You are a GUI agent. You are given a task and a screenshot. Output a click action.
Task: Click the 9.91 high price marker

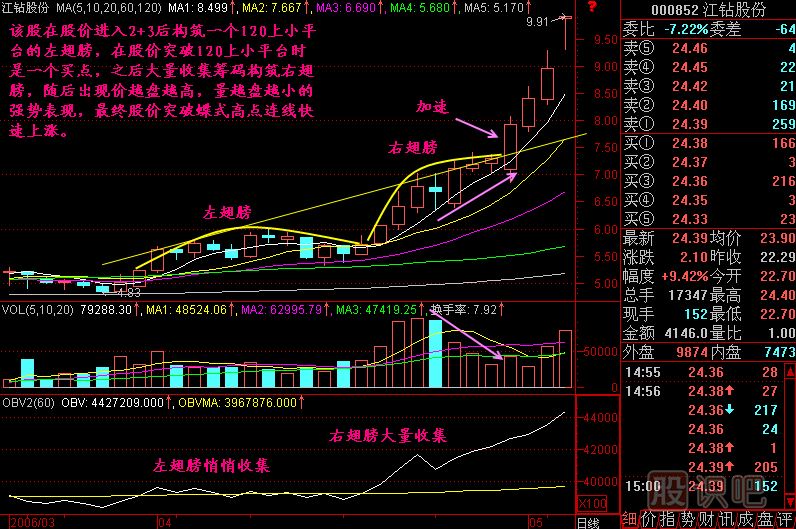tap(539, 20)
